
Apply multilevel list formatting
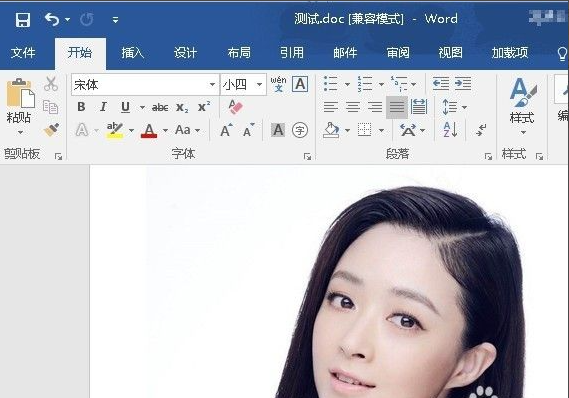[x=399, y=84]
